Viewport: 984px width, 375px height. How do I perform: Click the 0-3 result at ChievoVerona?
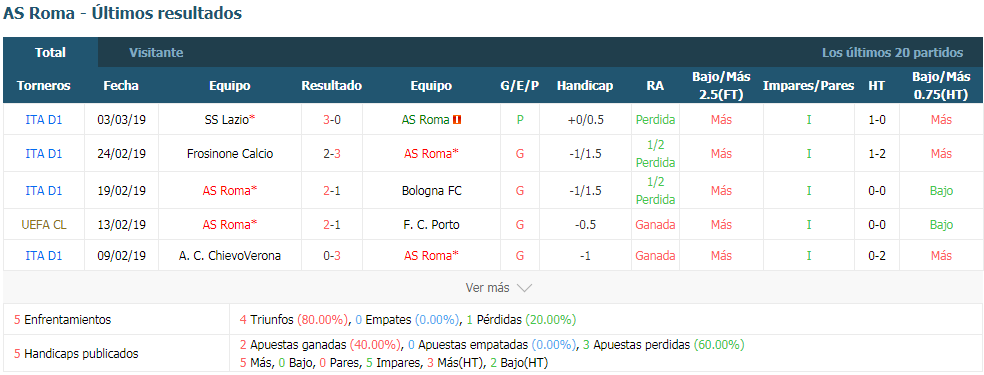pyautogui.click(x=332, y=256)
